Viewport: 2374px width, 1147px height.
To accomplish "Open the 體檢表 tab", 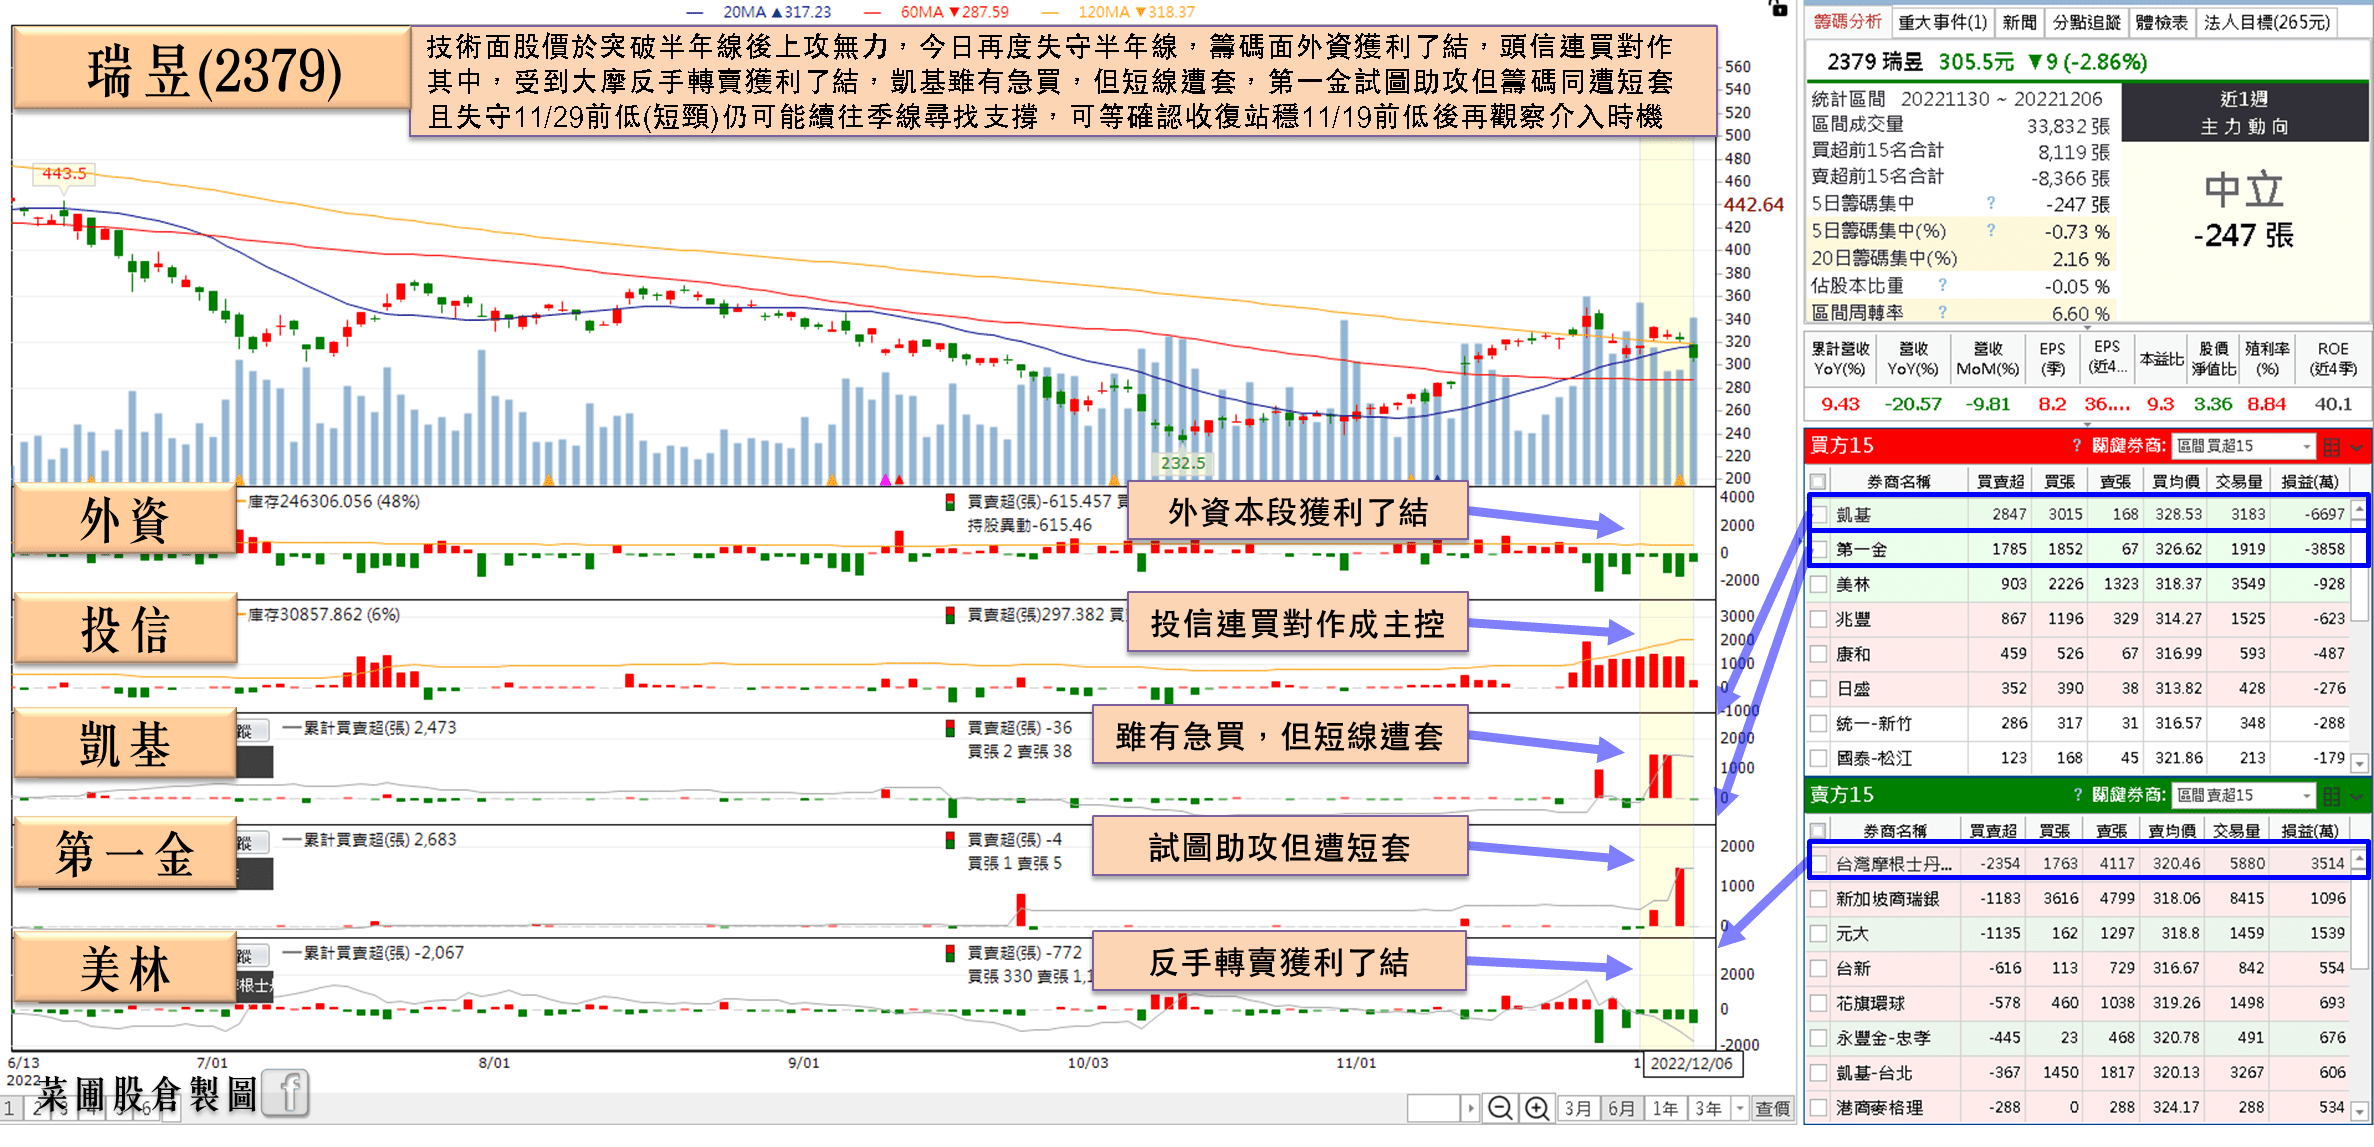I will 2162,22.
